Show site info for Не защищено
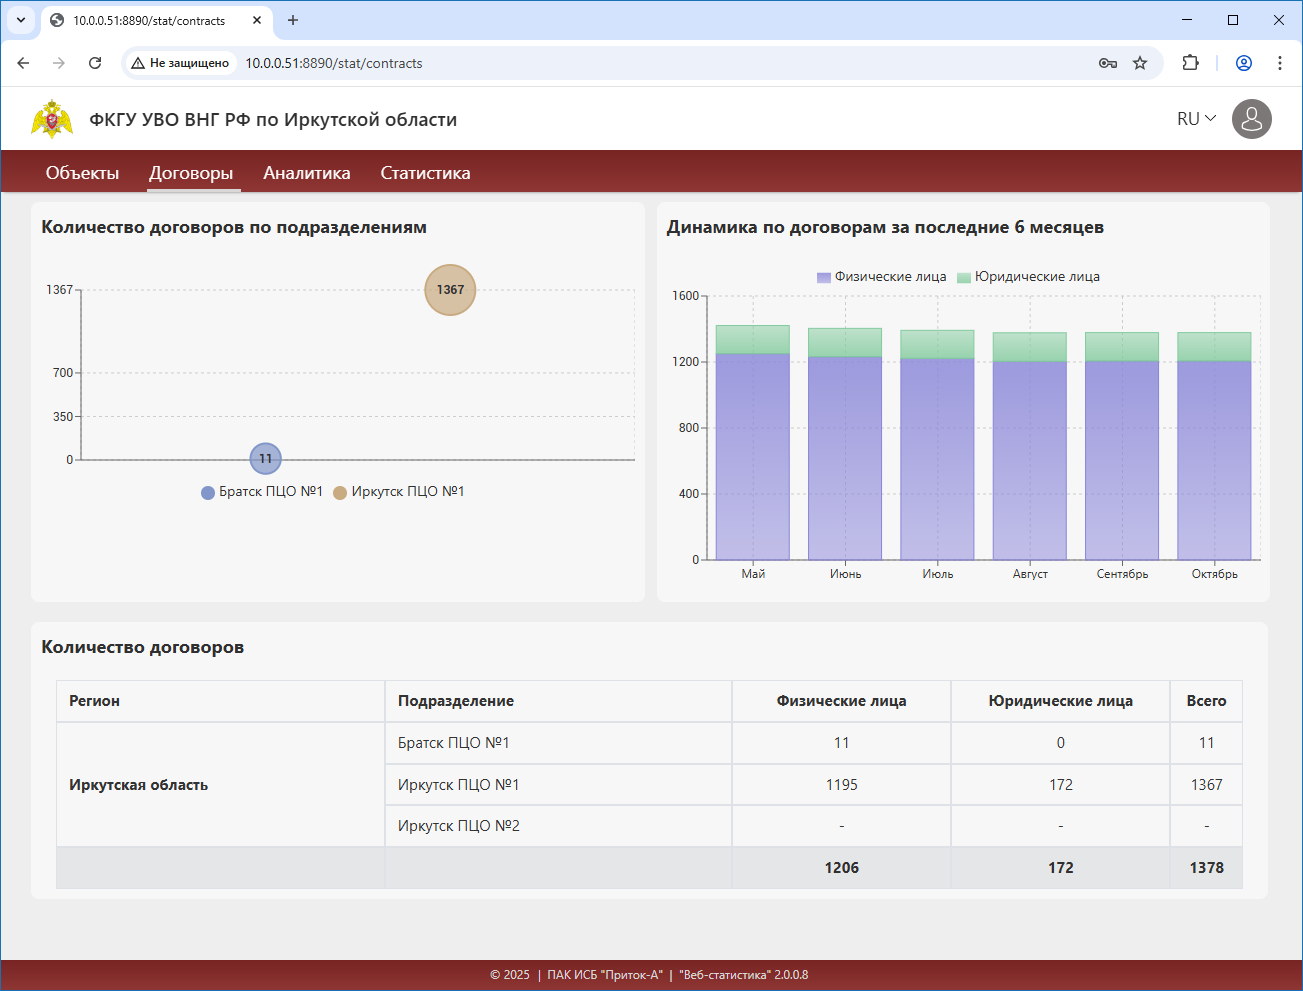This screenshot has width=1303, height=991. tap(180, 63)
